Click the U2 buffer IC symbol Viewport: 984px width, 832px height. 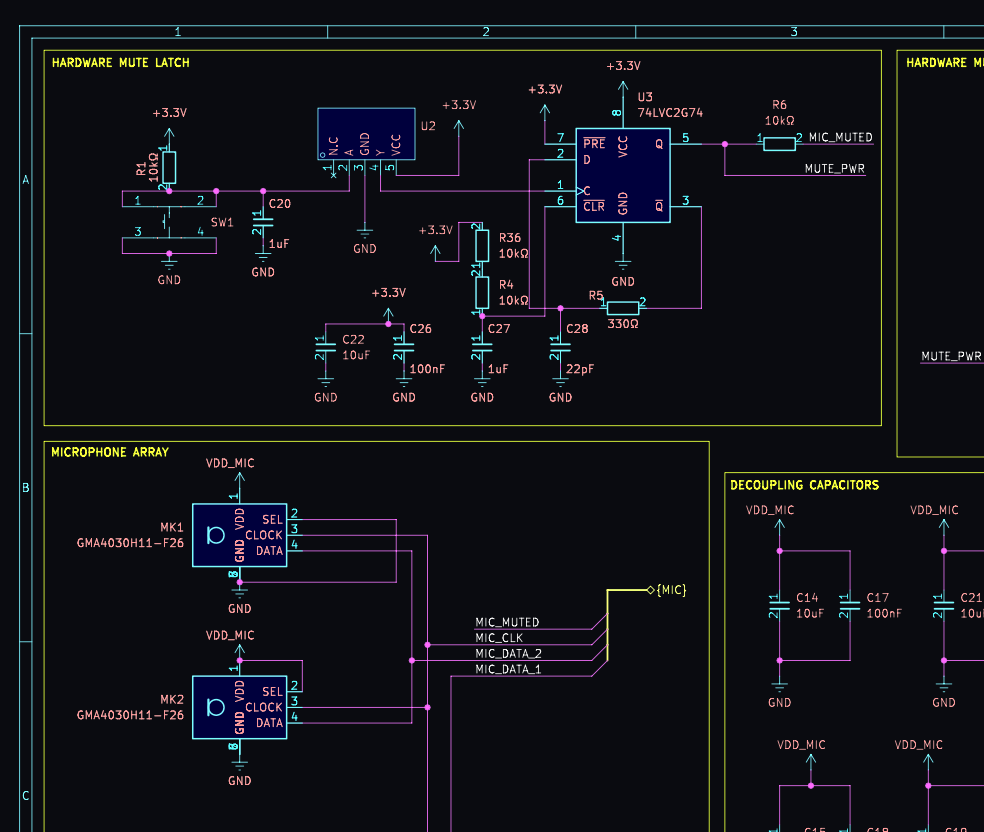(x=365, y=134)
